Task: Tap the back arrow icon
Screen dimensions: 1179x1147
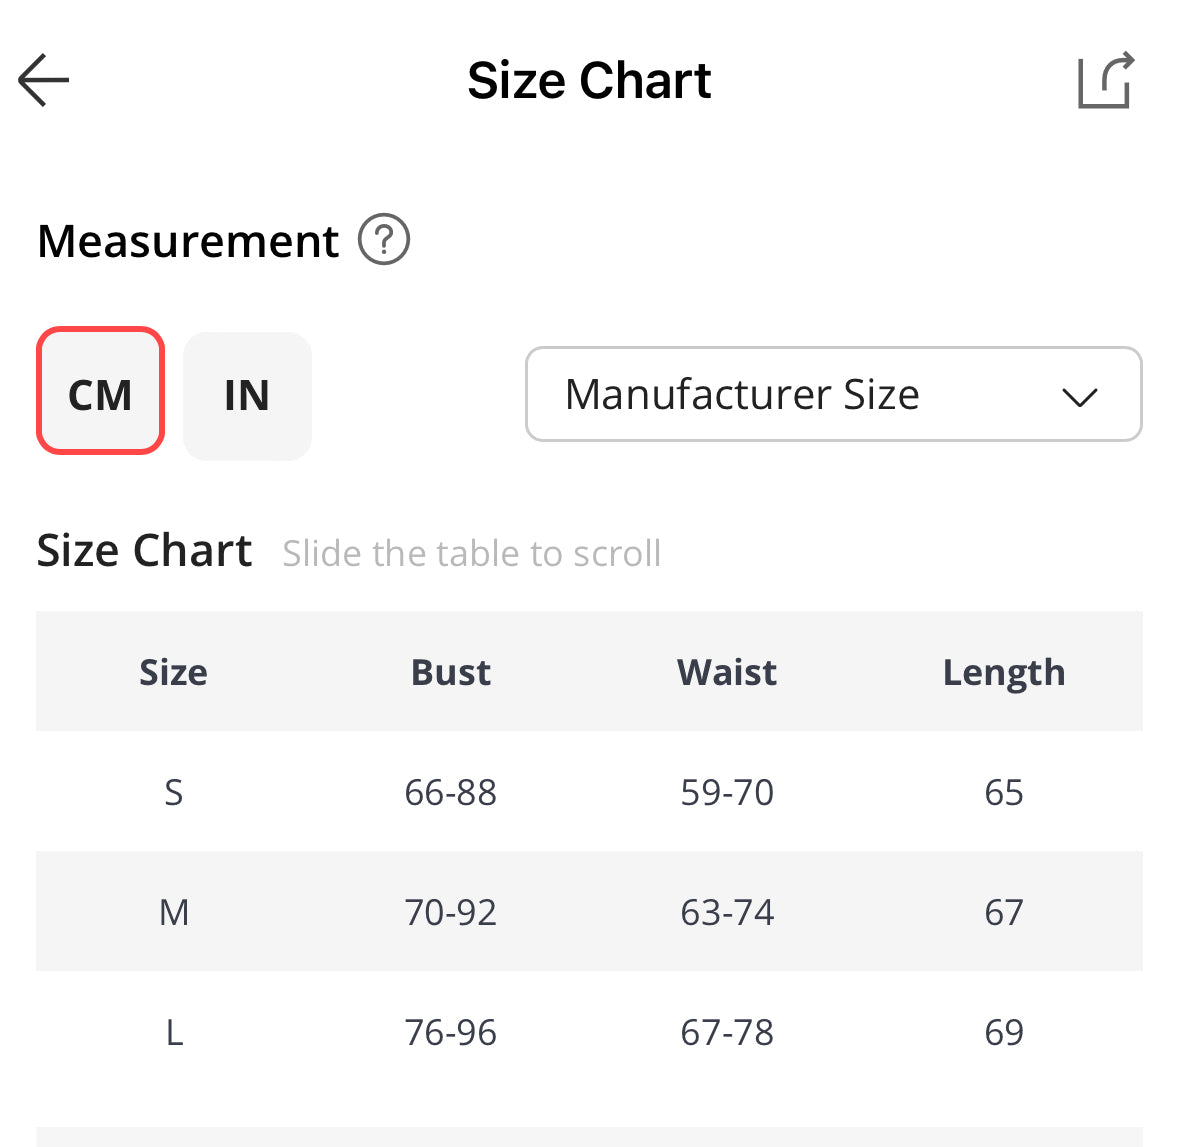Action: point(44,80)
